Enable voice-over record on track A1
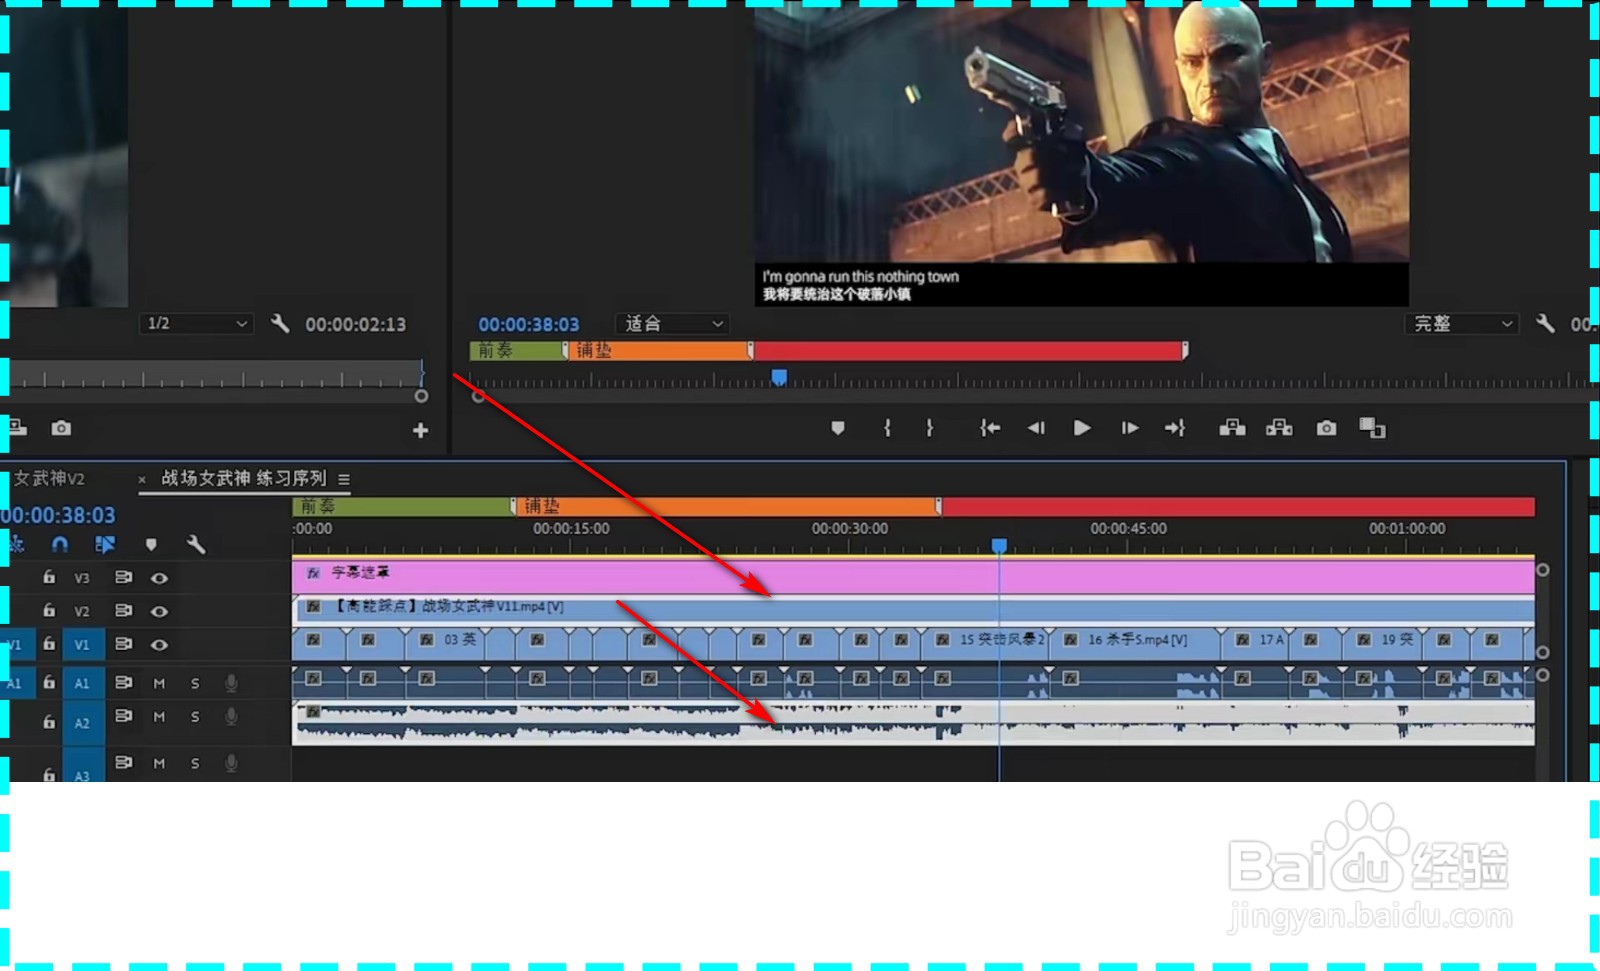1600x971 pixels. (231, 683)
